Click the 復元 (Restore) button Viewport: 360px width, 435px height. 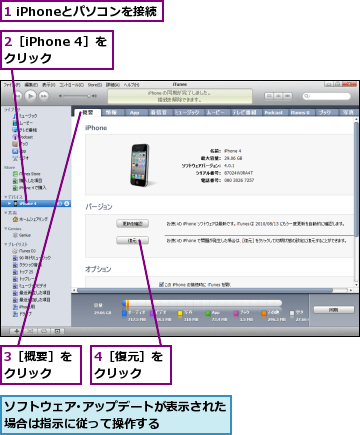(x=132, y=240)
